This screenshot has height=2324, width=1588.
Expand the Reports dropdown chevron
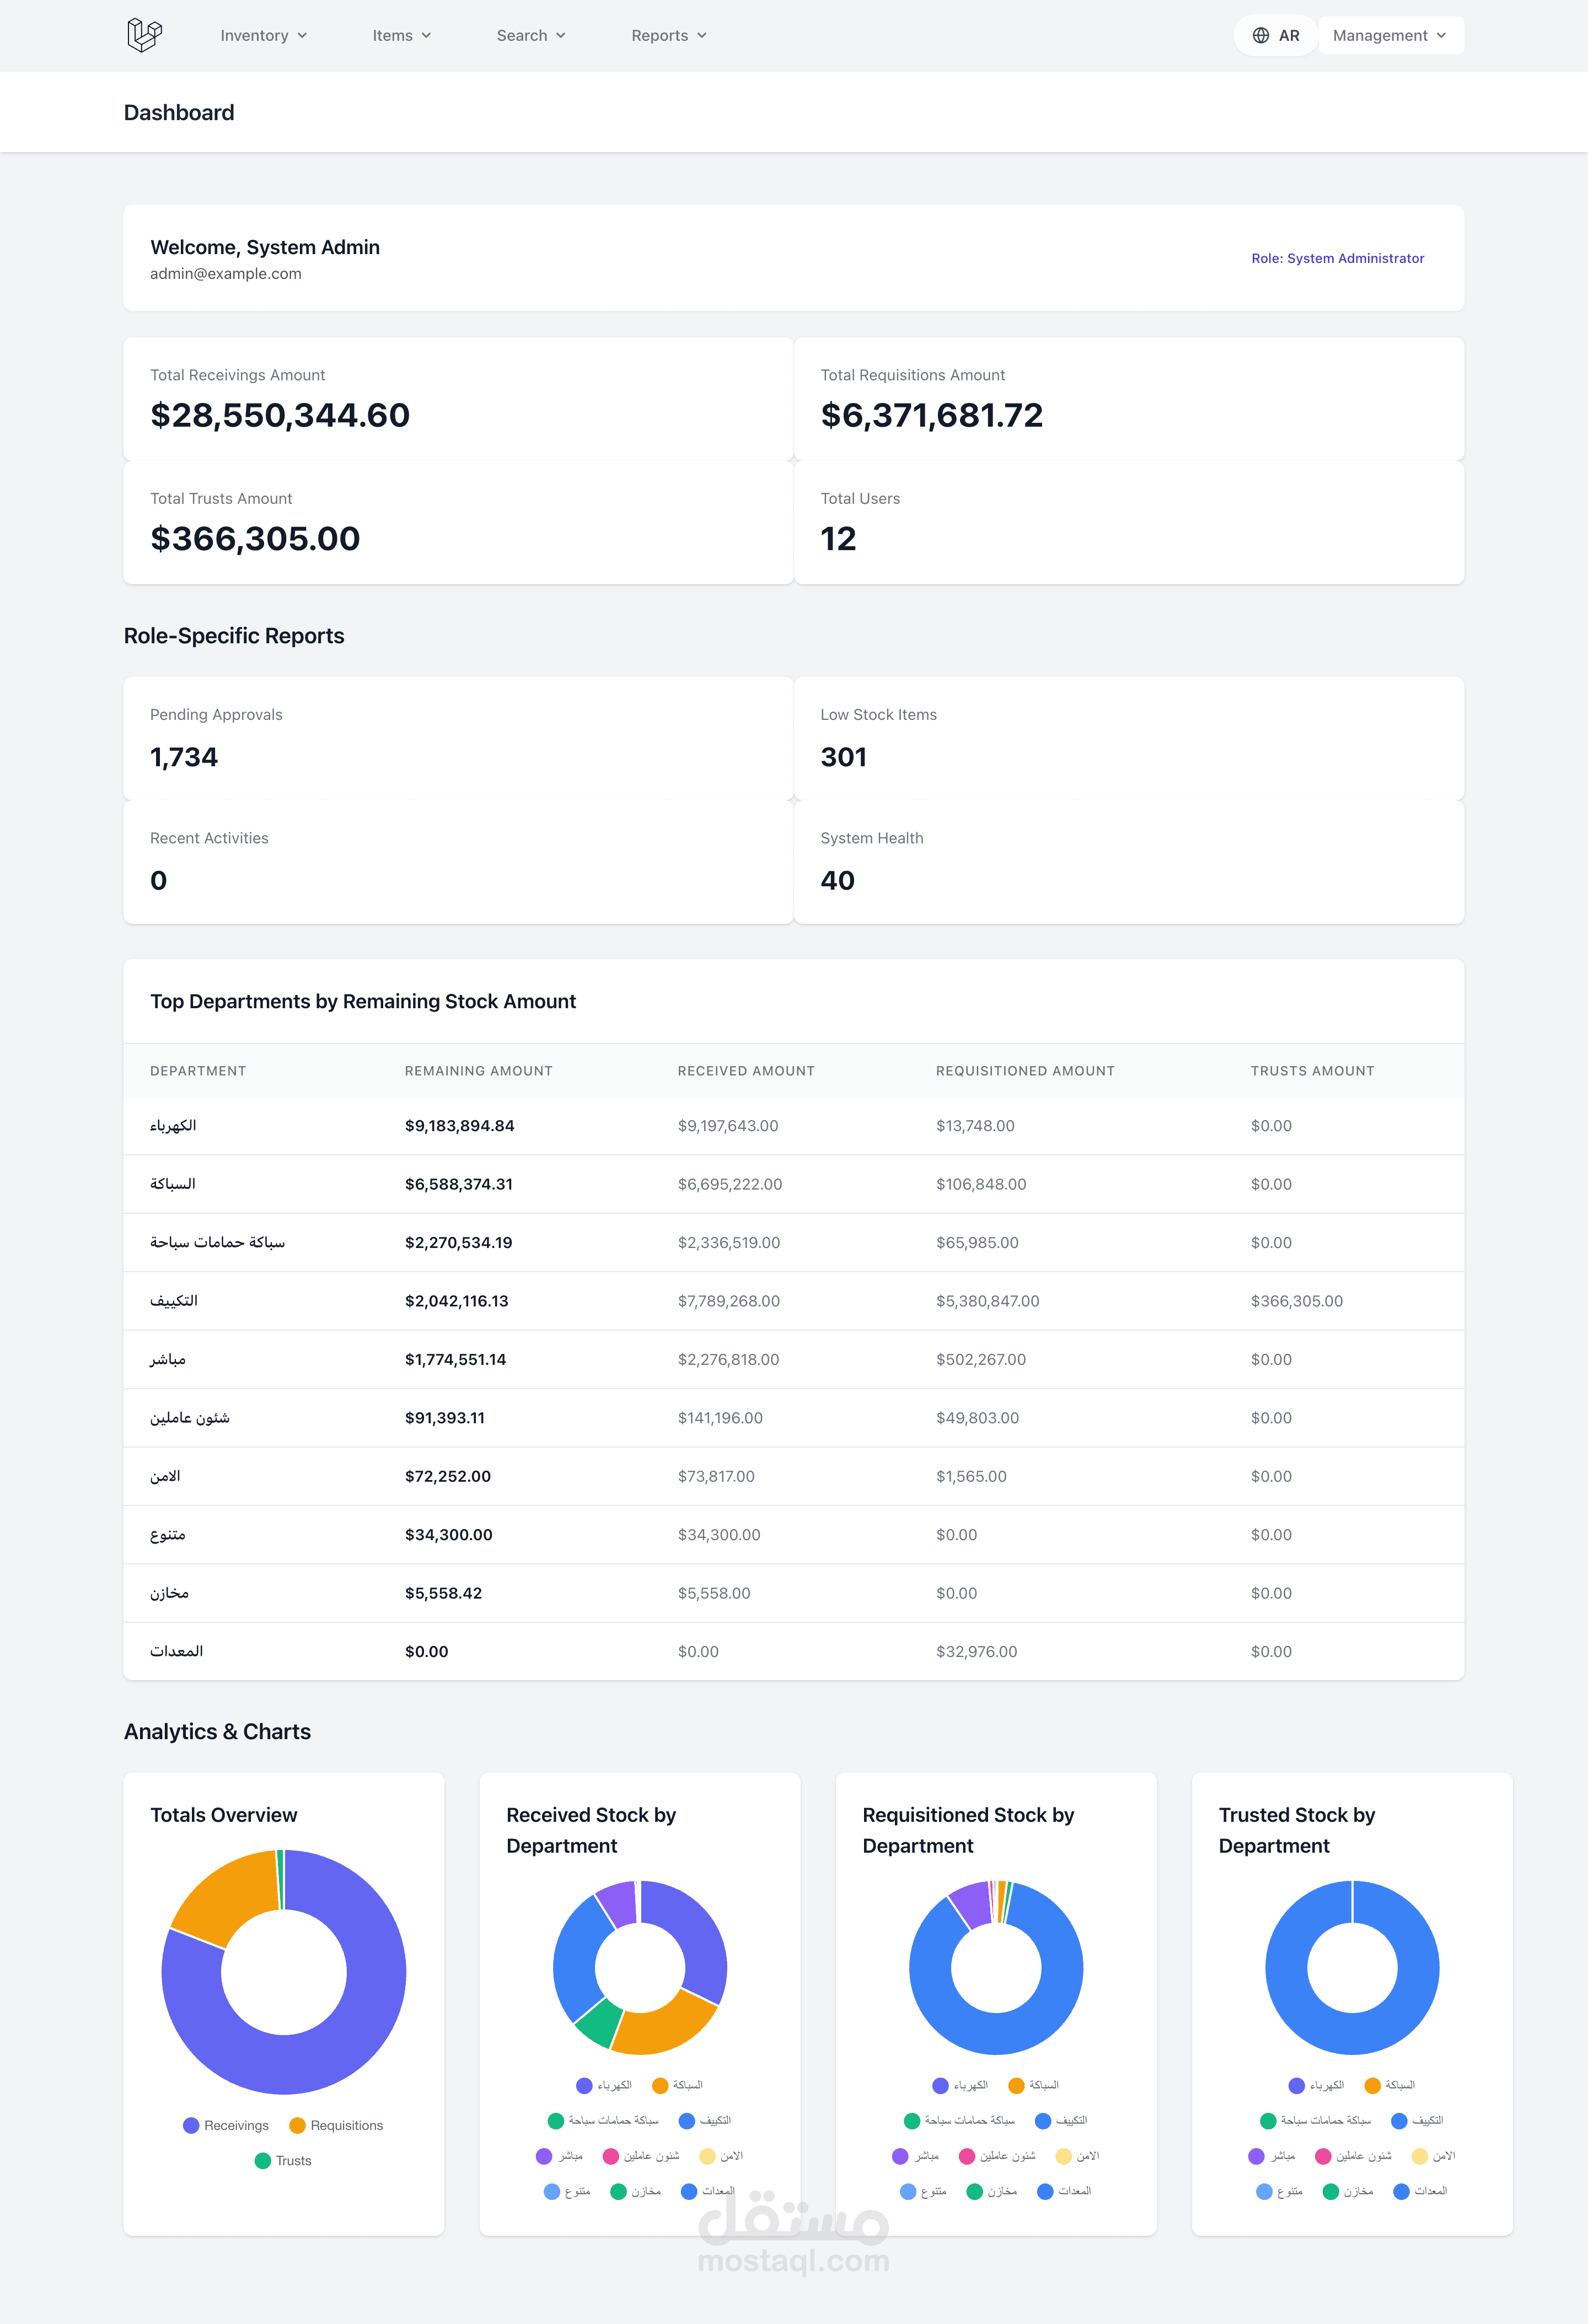(x=702, y=35)
